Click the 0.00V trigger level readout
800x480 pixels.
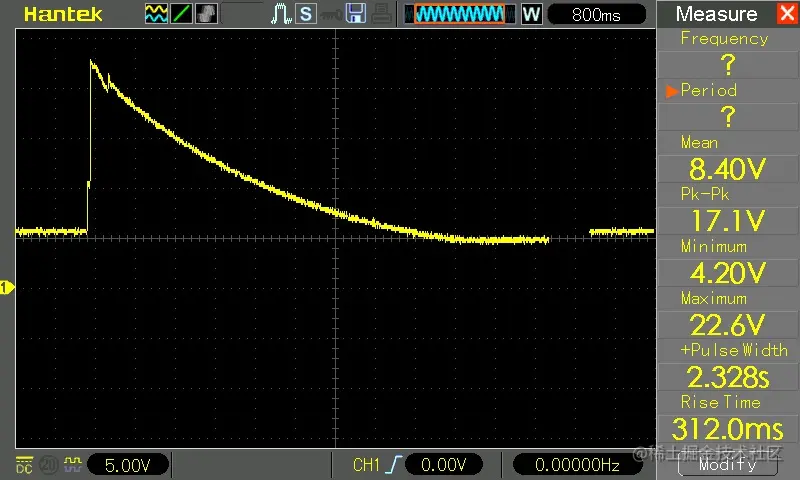[443, 465]
